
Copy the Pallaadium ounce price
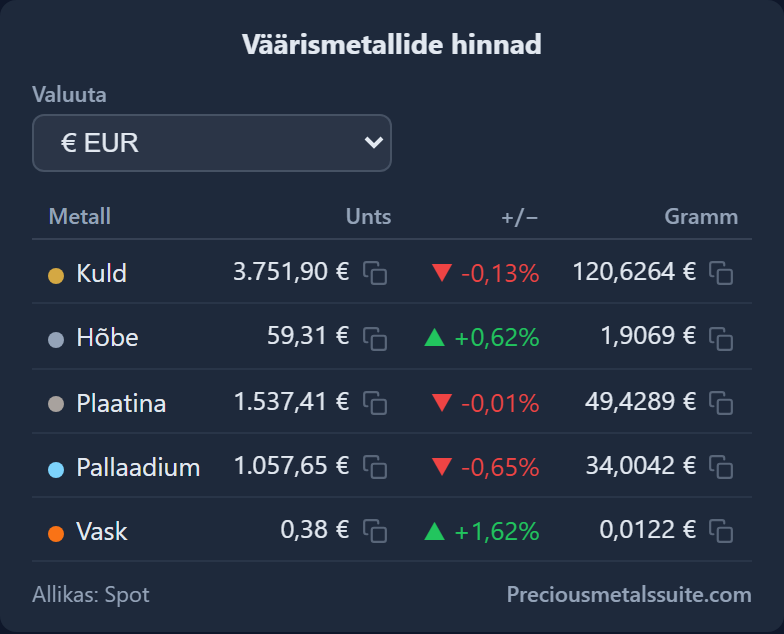click(375, 467)
